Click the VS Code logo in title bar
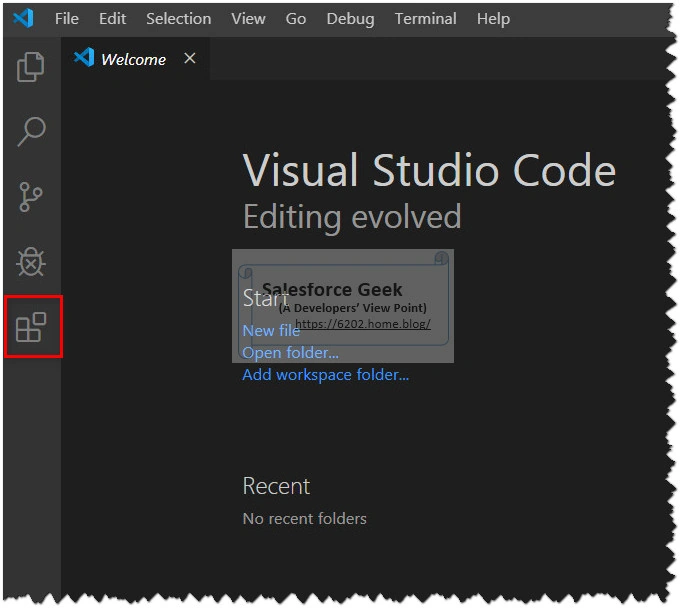Screen dimensions: 686x613 [x=23, y=18]
